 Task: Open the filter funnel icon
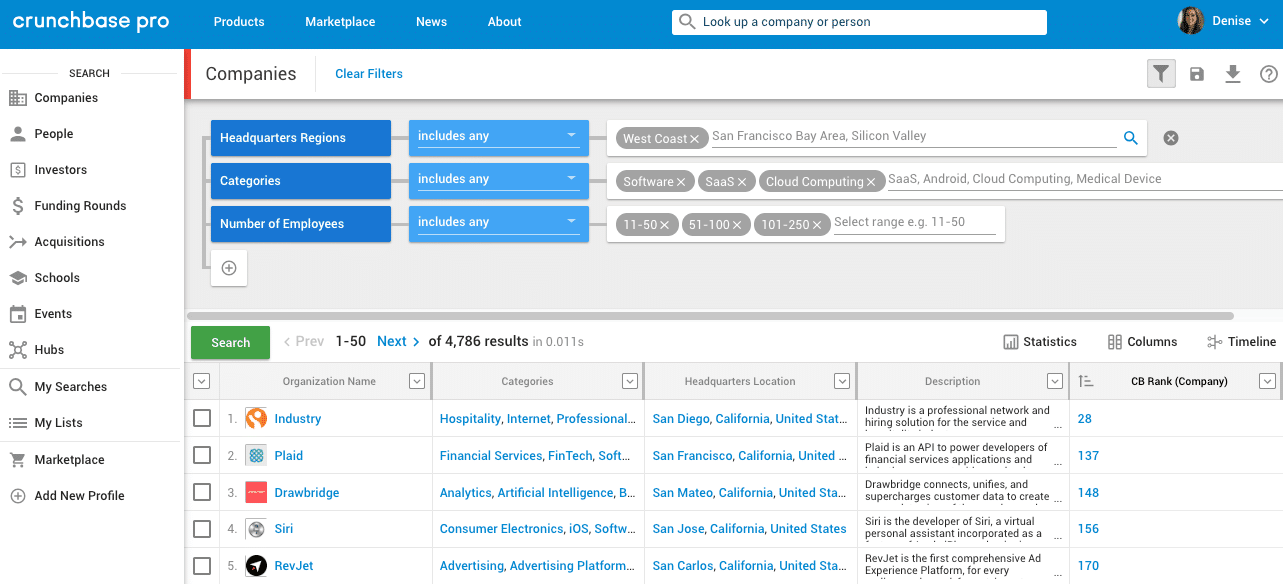coord(1160,73)
